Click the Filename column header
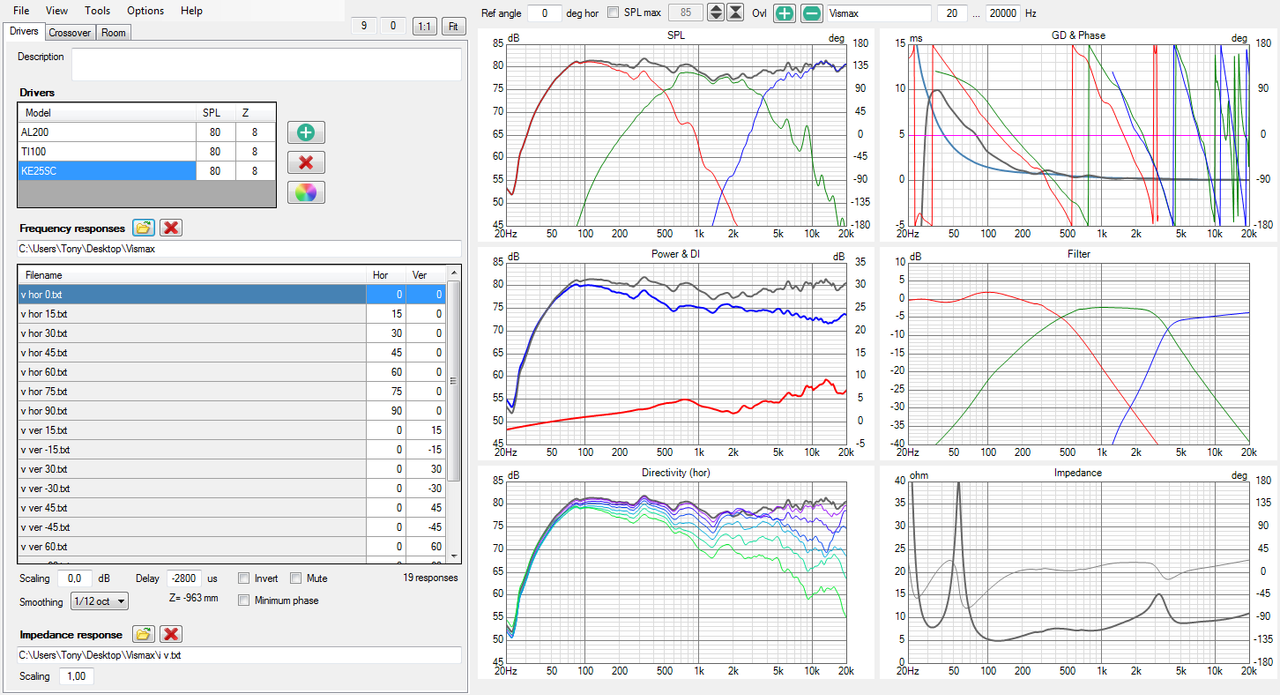The image size is (1280, 695). (192, 274)
